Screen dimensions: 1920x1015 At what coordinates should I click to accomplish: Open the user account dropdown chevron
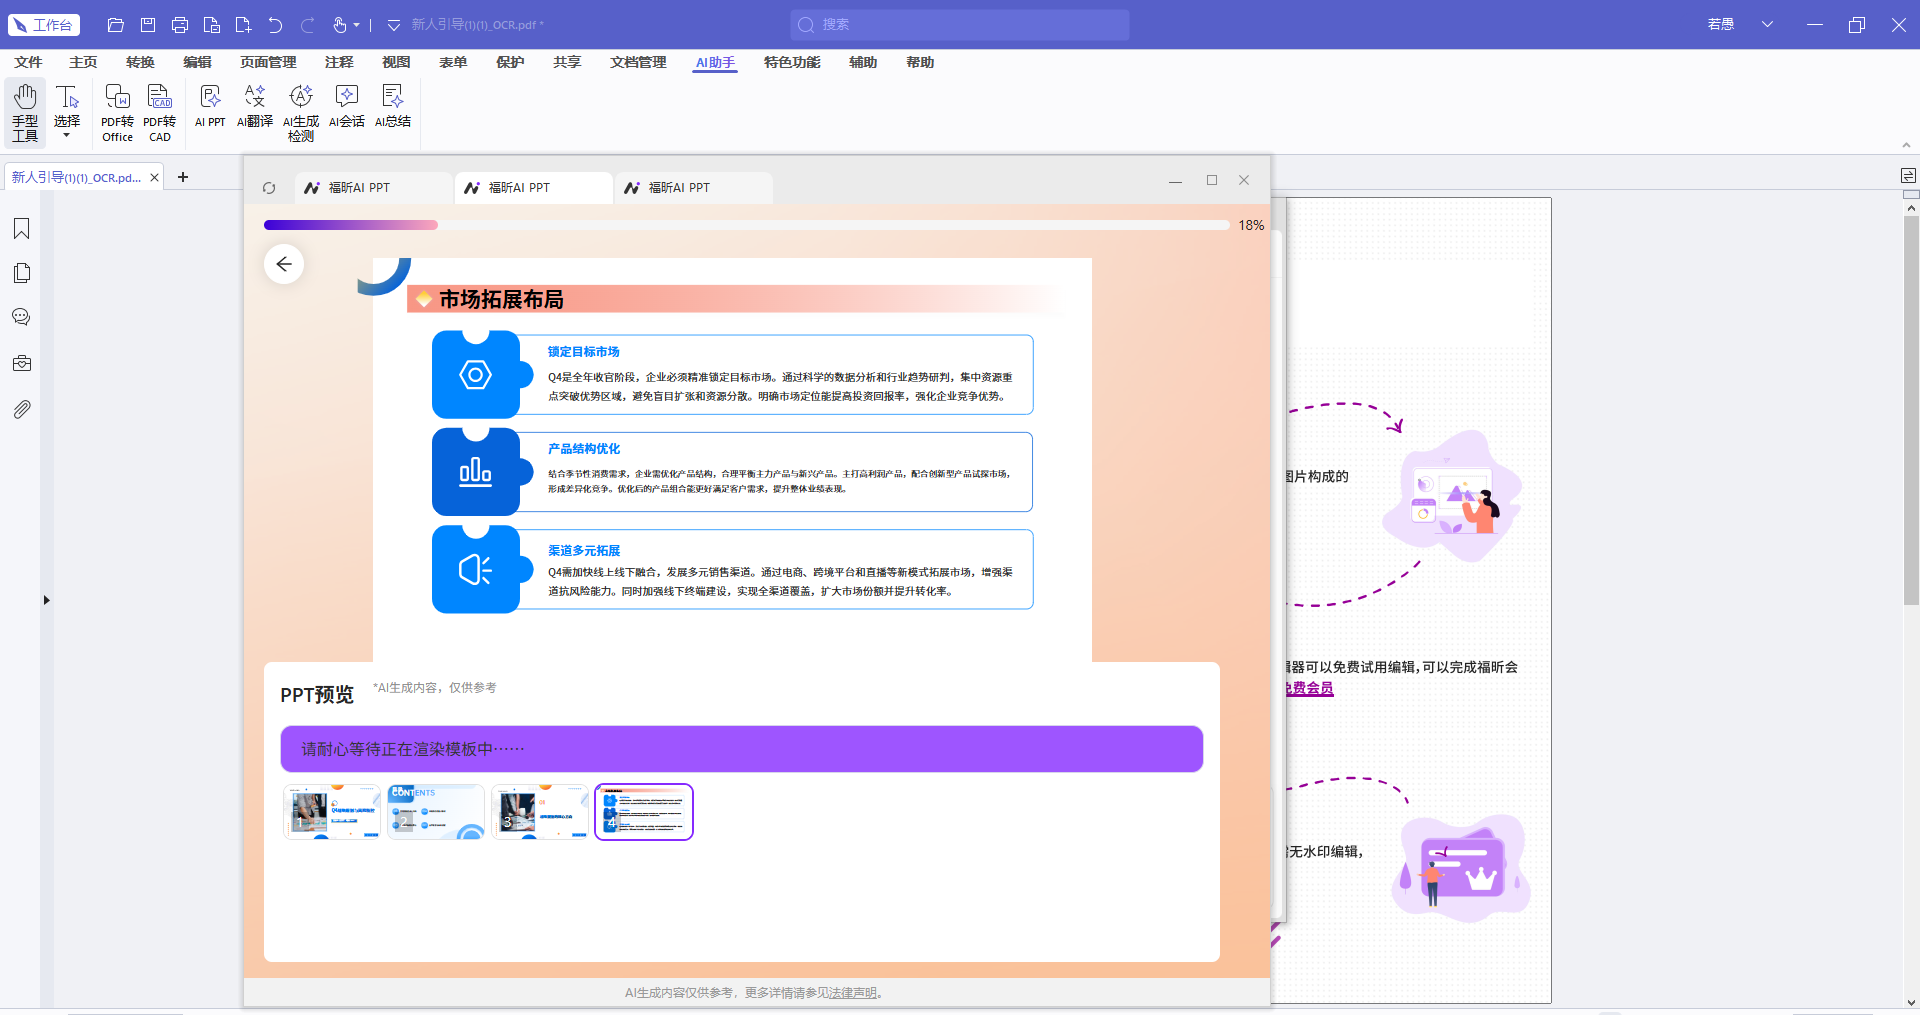[x=1767, y=24]
